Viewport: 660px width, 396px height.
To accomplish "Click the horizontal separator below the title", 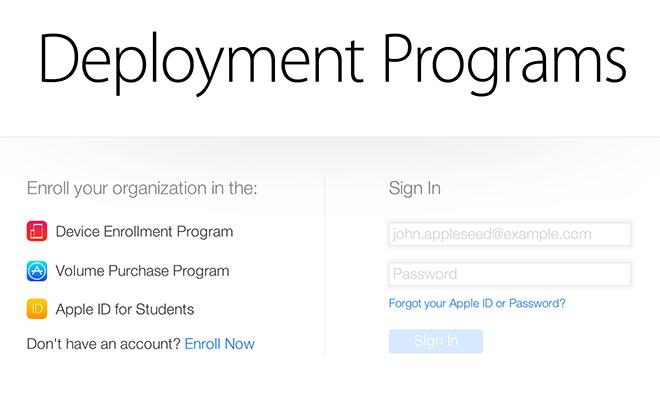I will pos(330,137).
